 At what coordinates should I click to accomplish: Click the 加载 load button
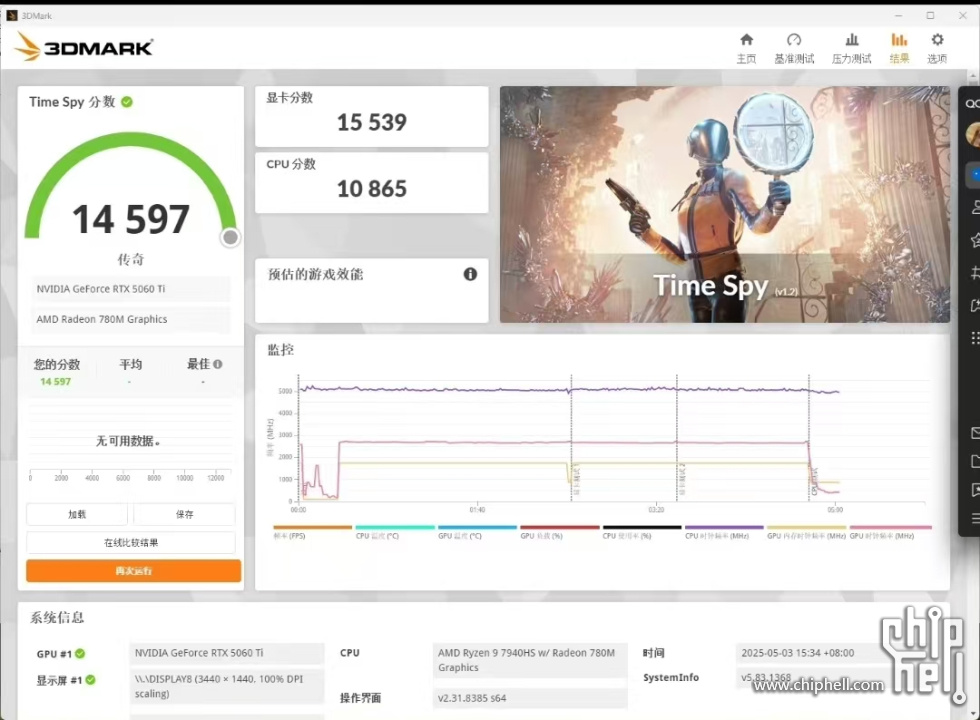pyautogui.click(x=77, y=514)
